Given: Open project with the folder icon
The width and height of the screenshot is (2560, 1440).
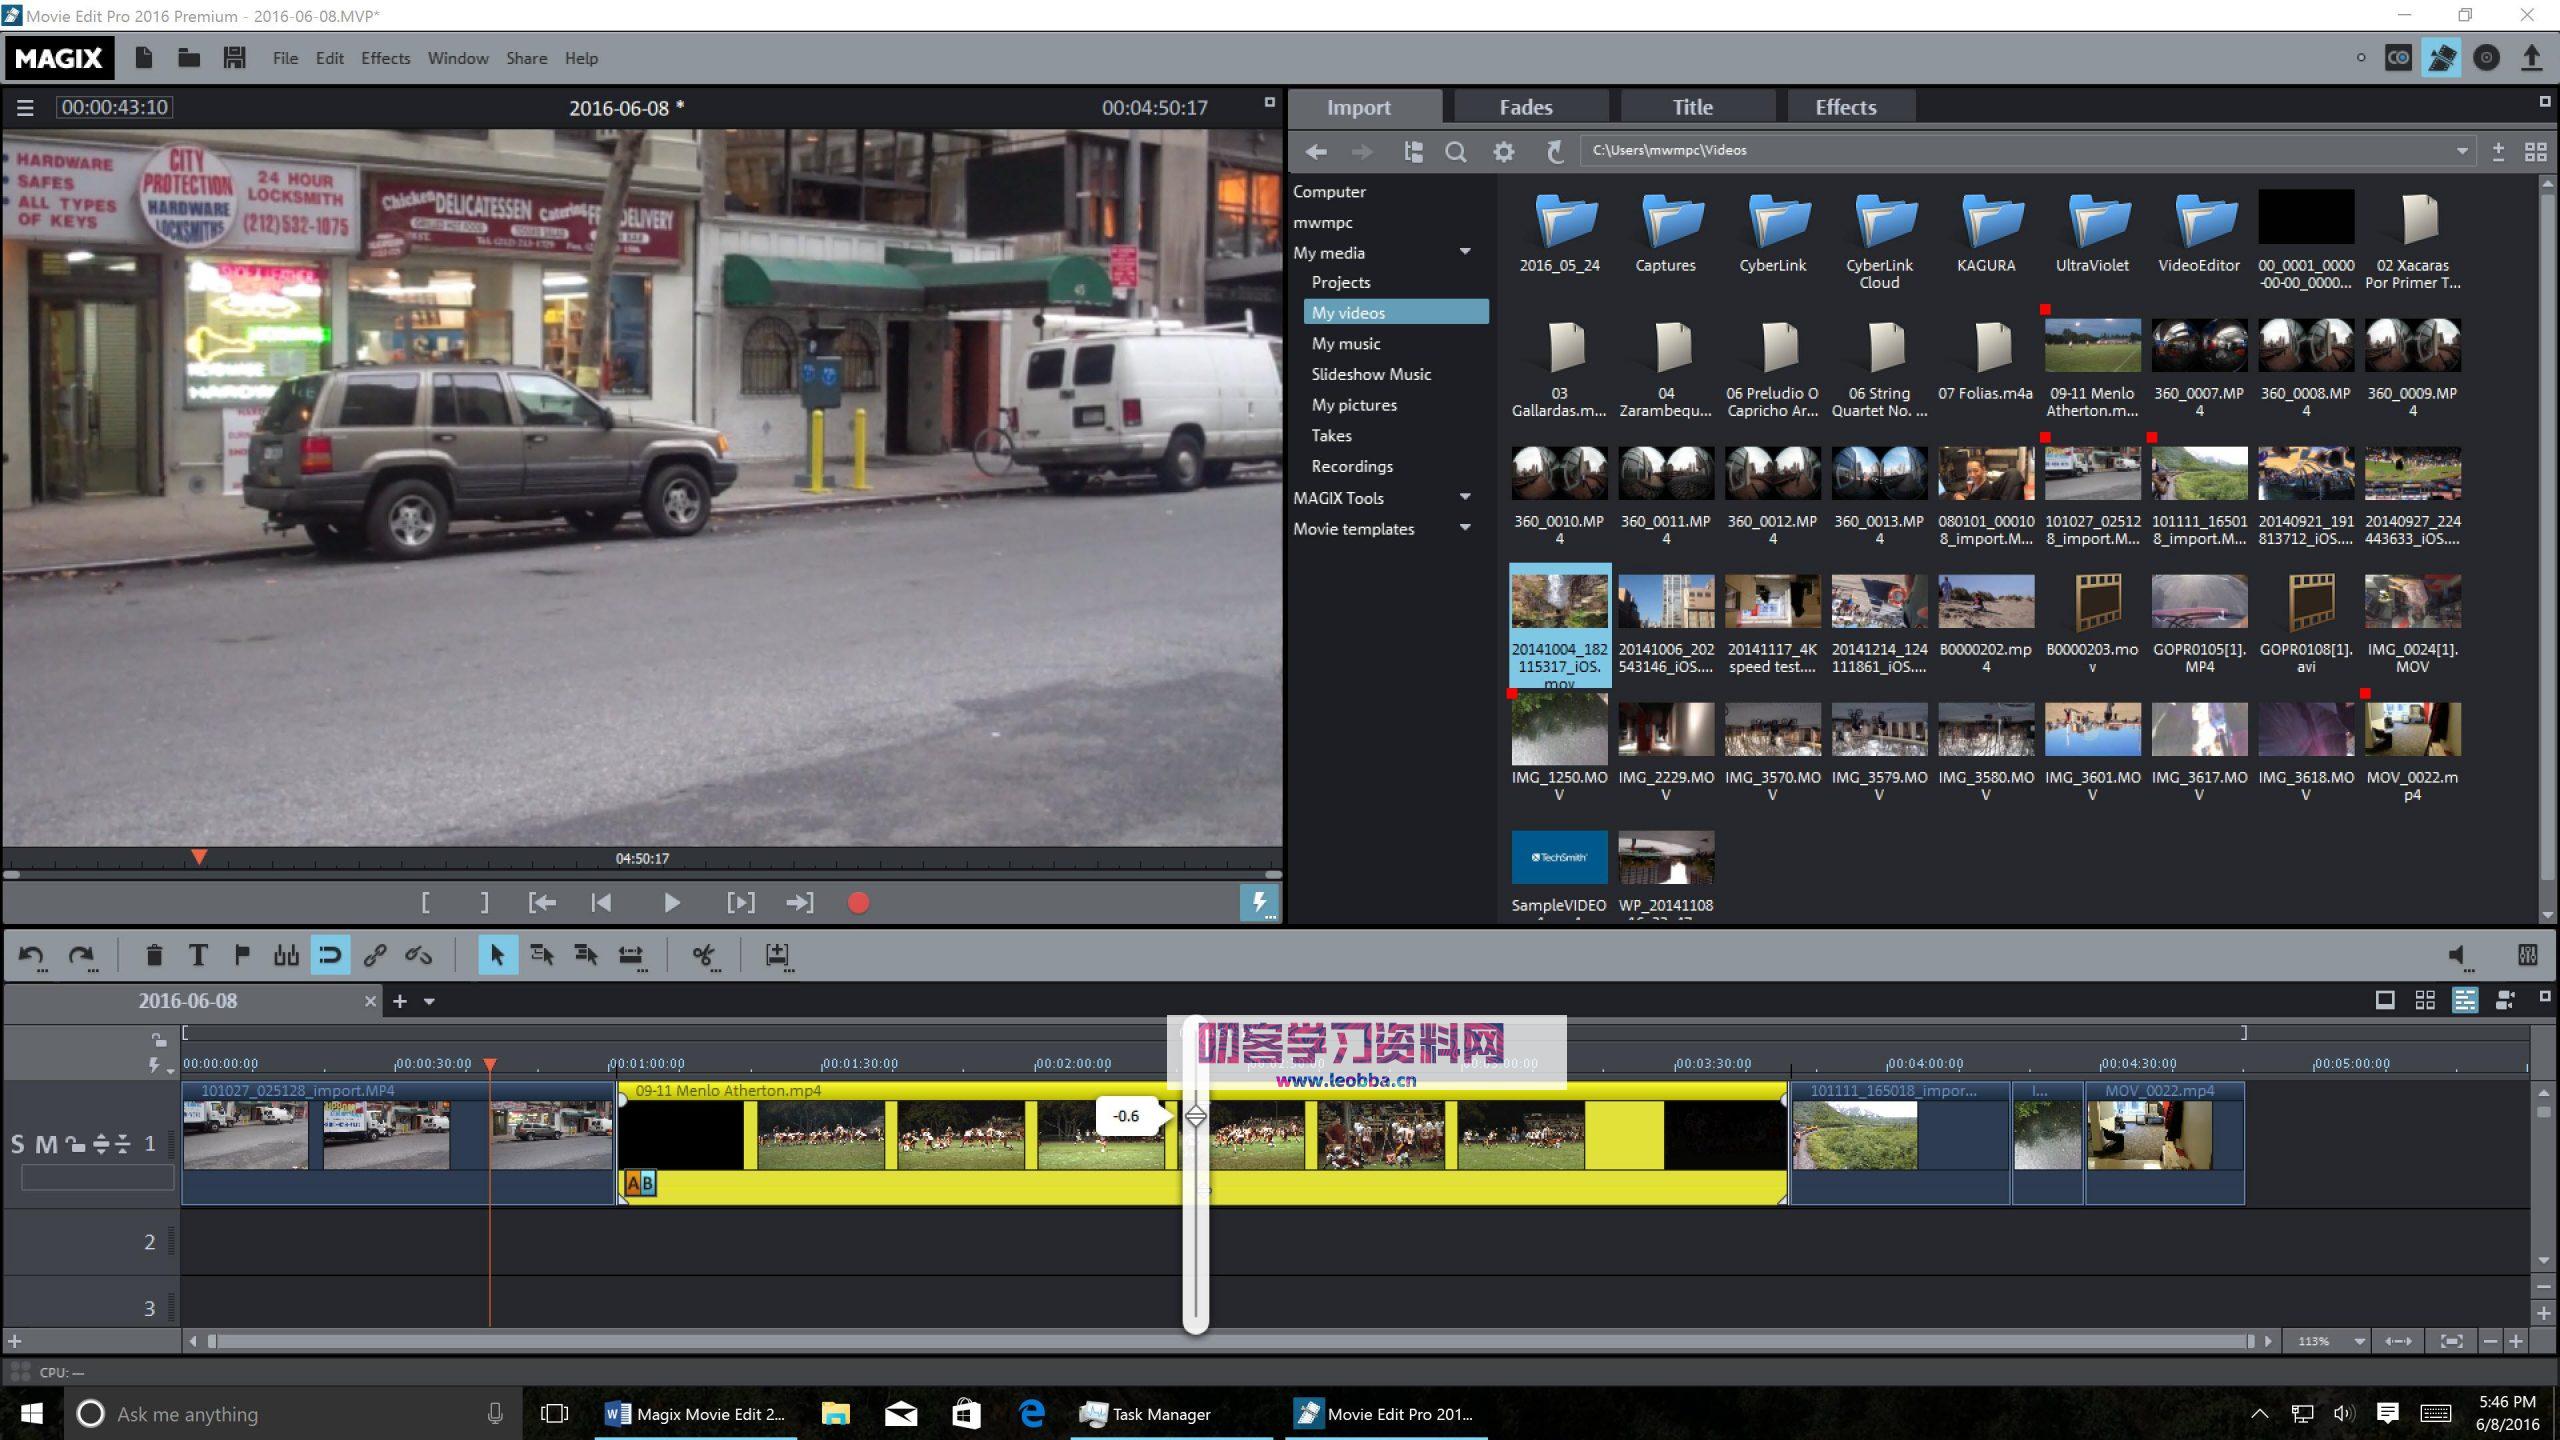Looking at the screenshot, I should [x=189, y=58].
